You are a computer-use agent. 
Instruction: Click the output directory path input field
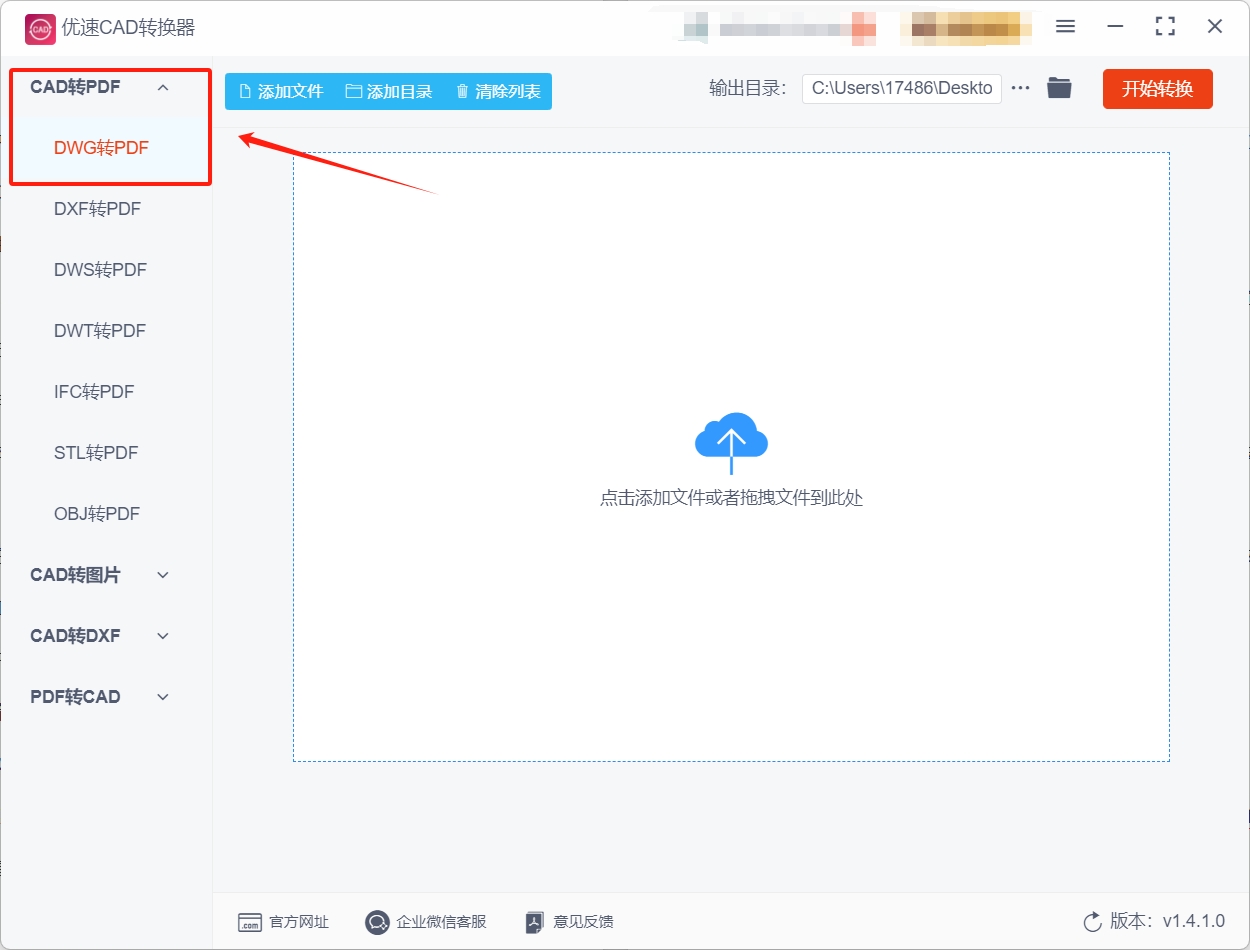900,88
